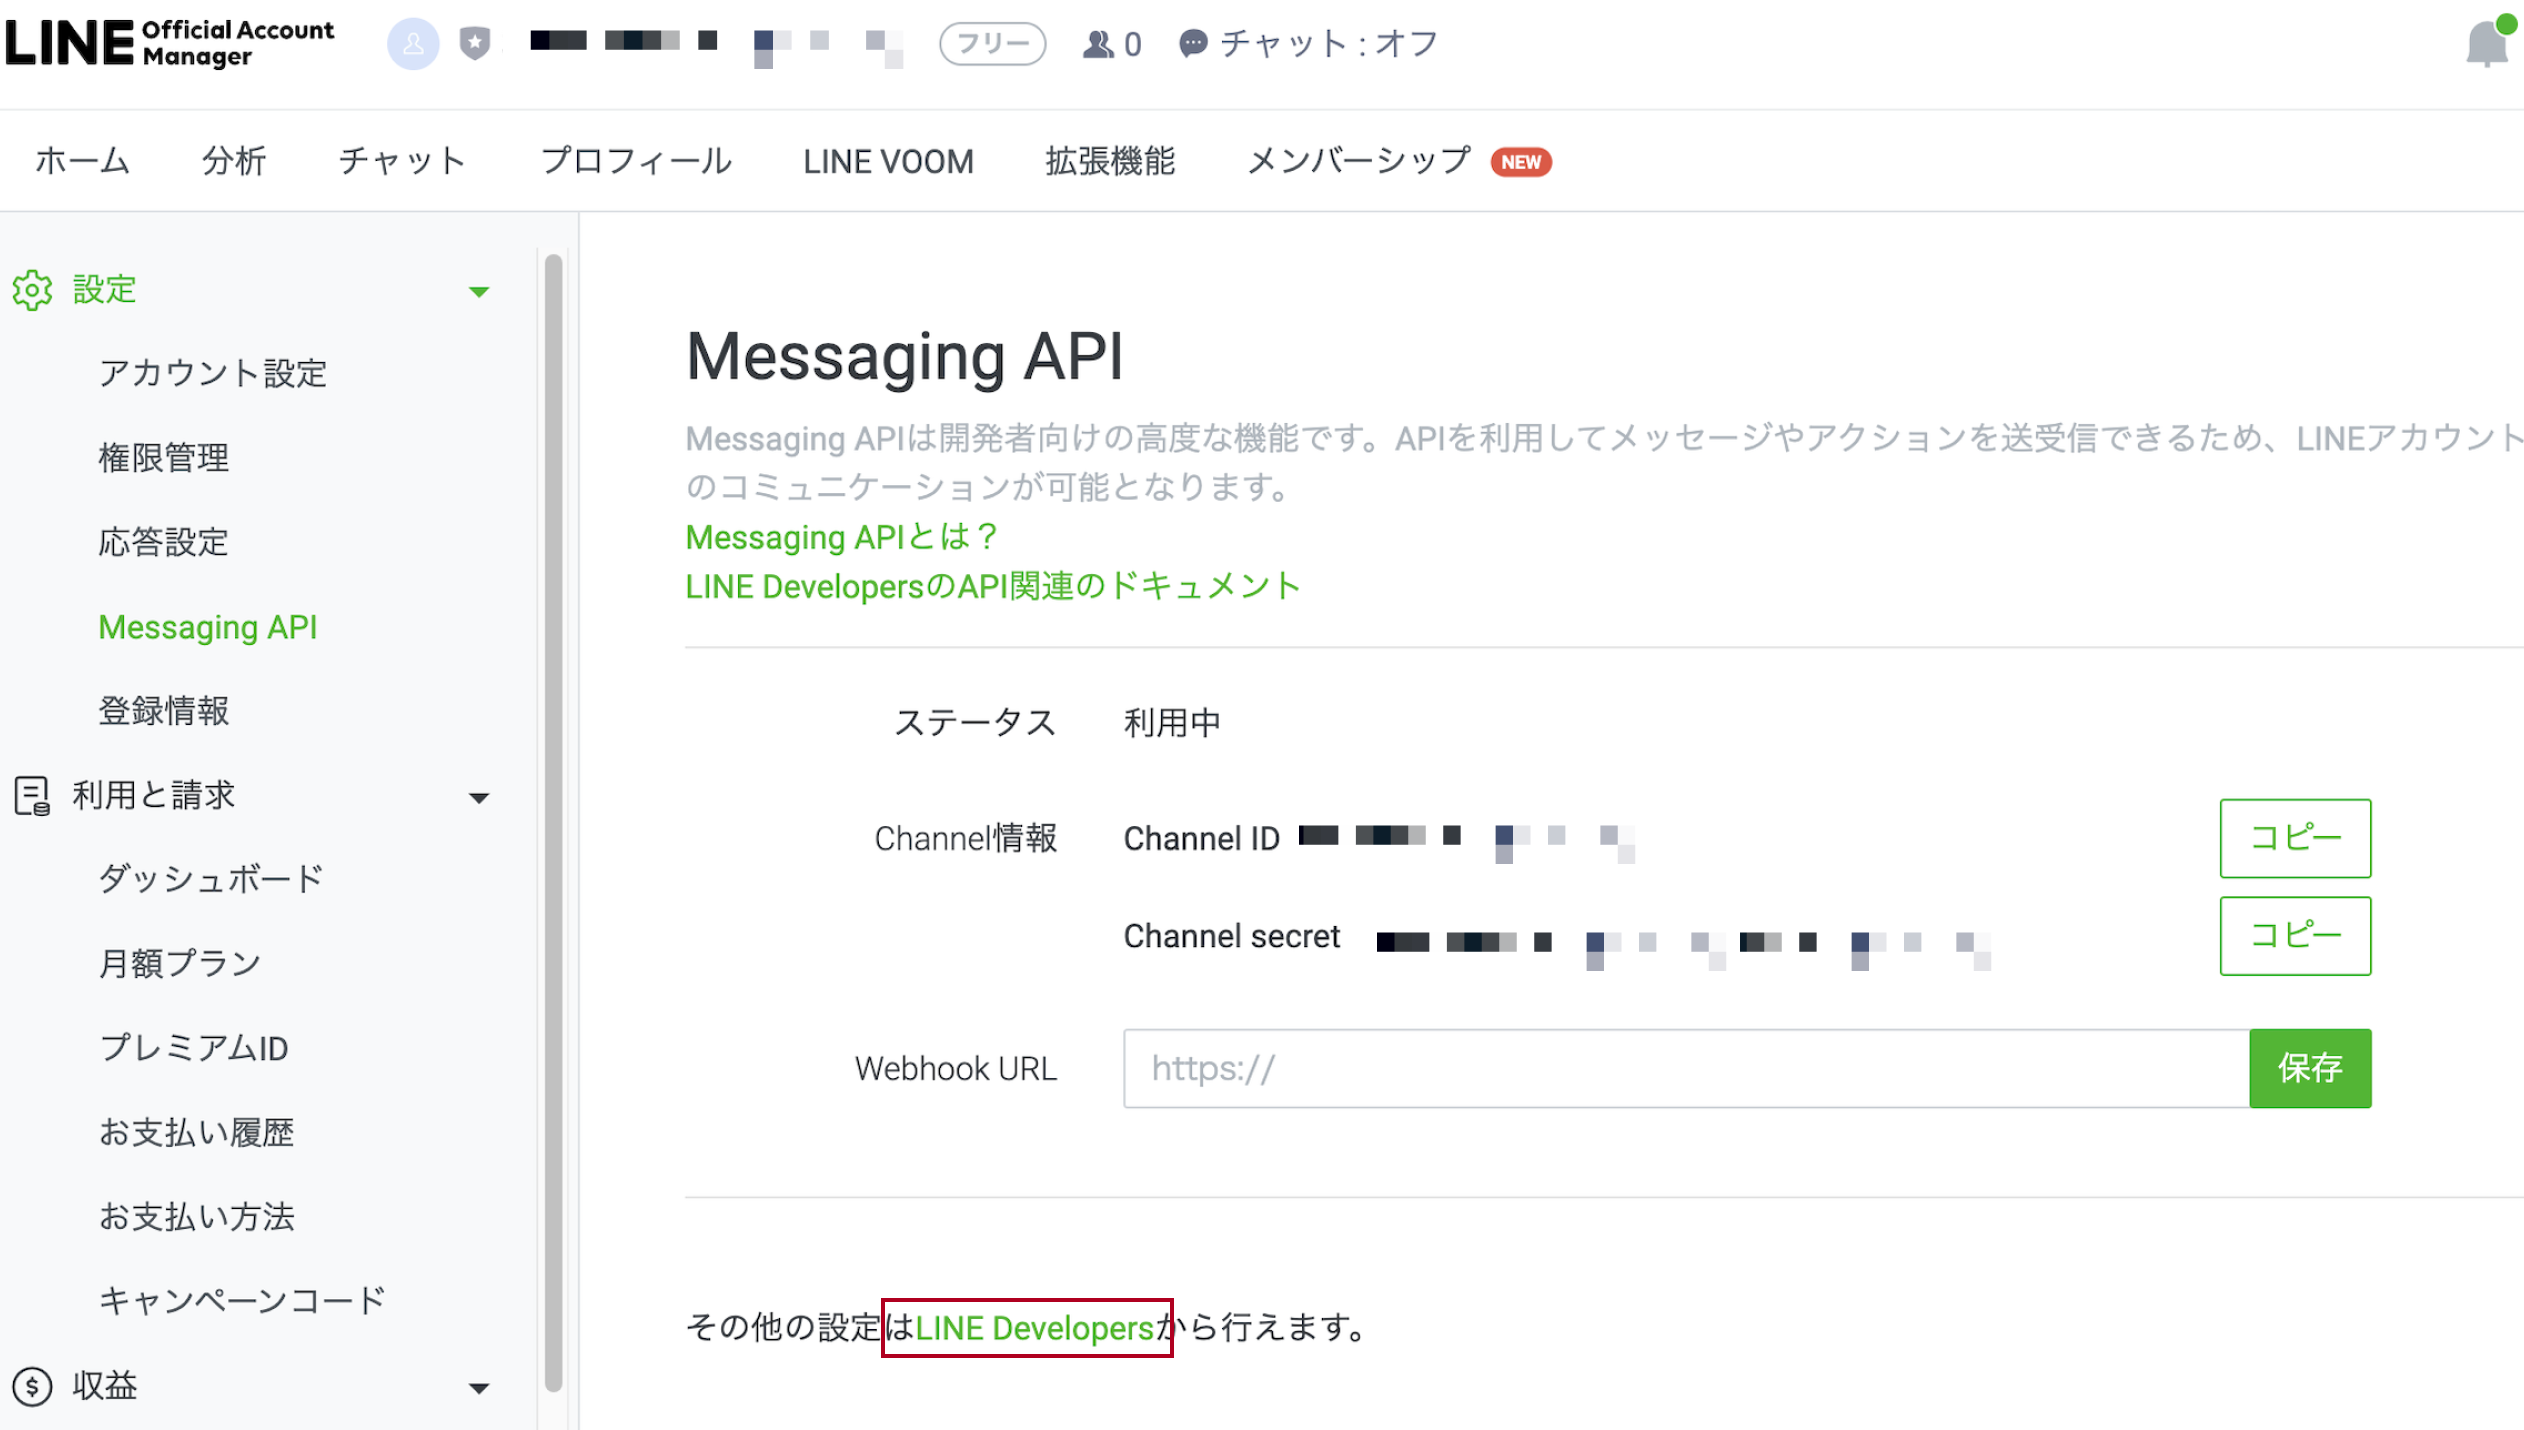The height and width of the screenshot is (1430, 2524).
Task: Go to the ホーム tab
Action: (x=82, y=161)
